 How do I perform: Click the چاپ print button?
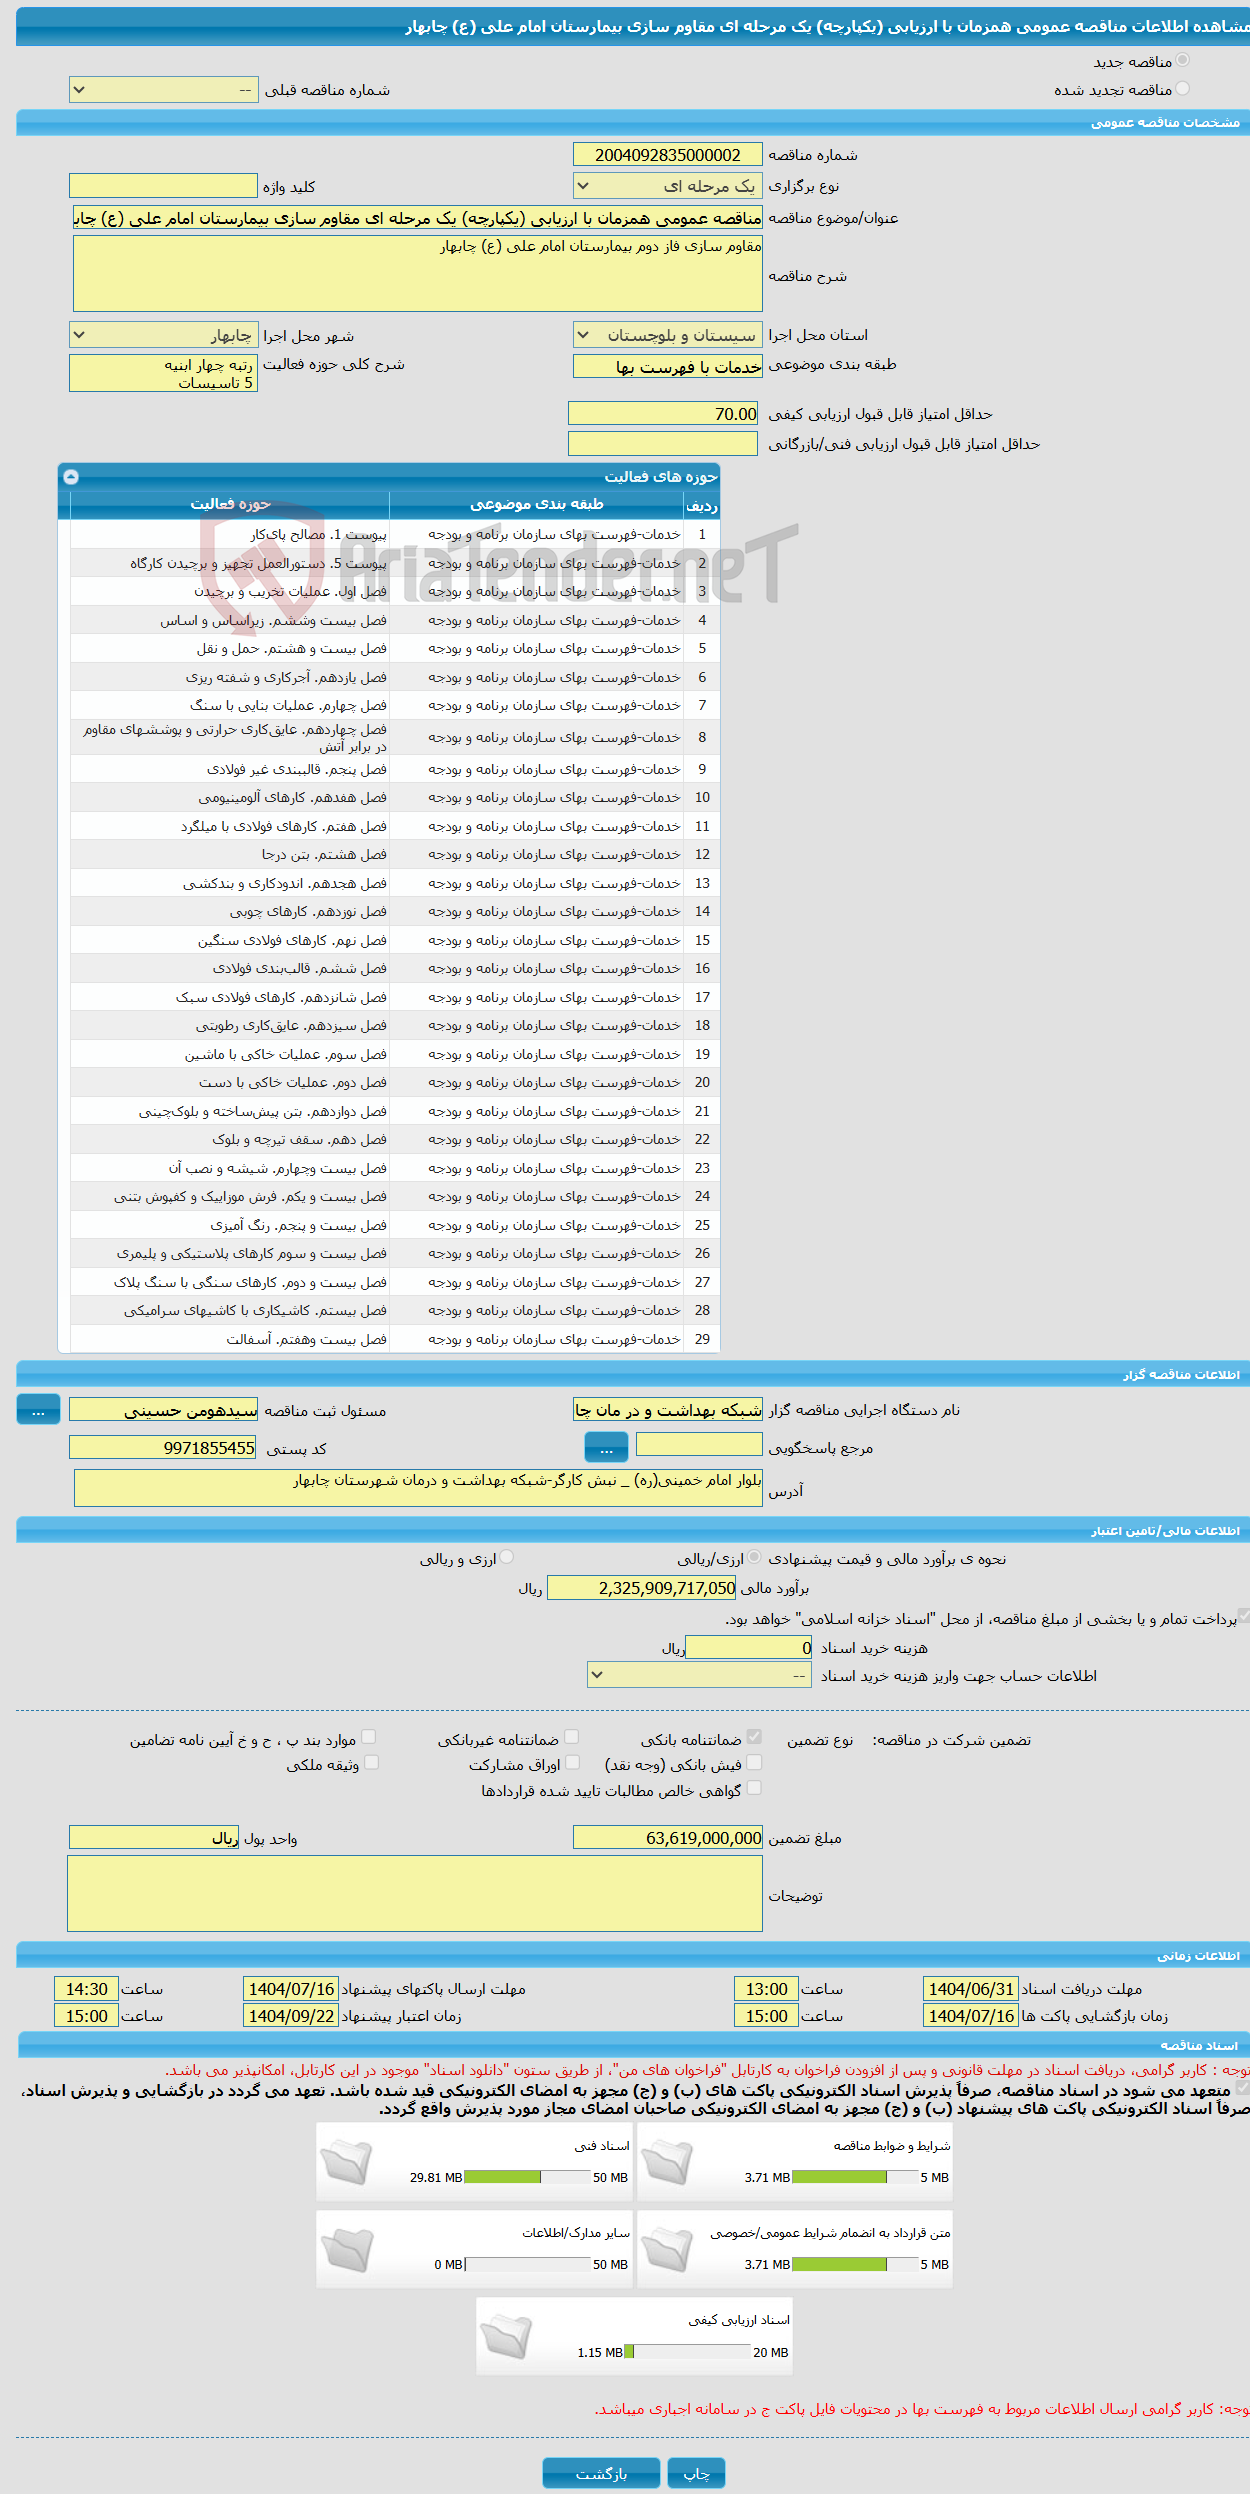click(696, 2474)
